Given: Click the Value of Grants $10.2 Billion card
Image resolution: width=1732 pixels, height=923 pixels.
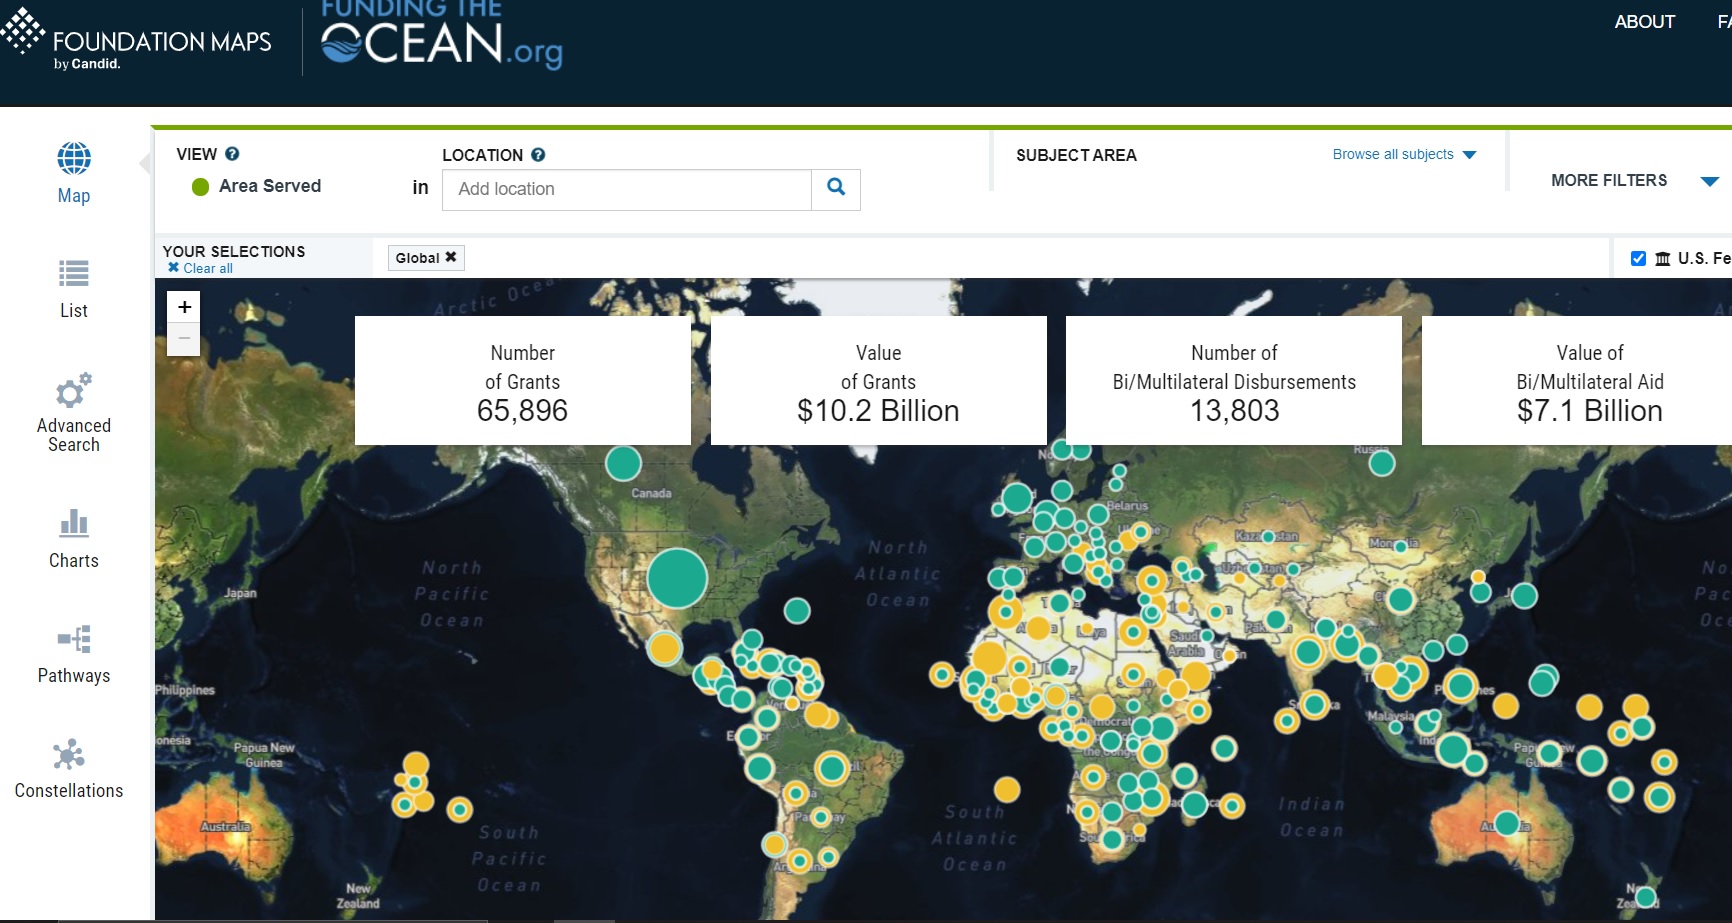Looking at the screenshot, I should tap(878, 380).
